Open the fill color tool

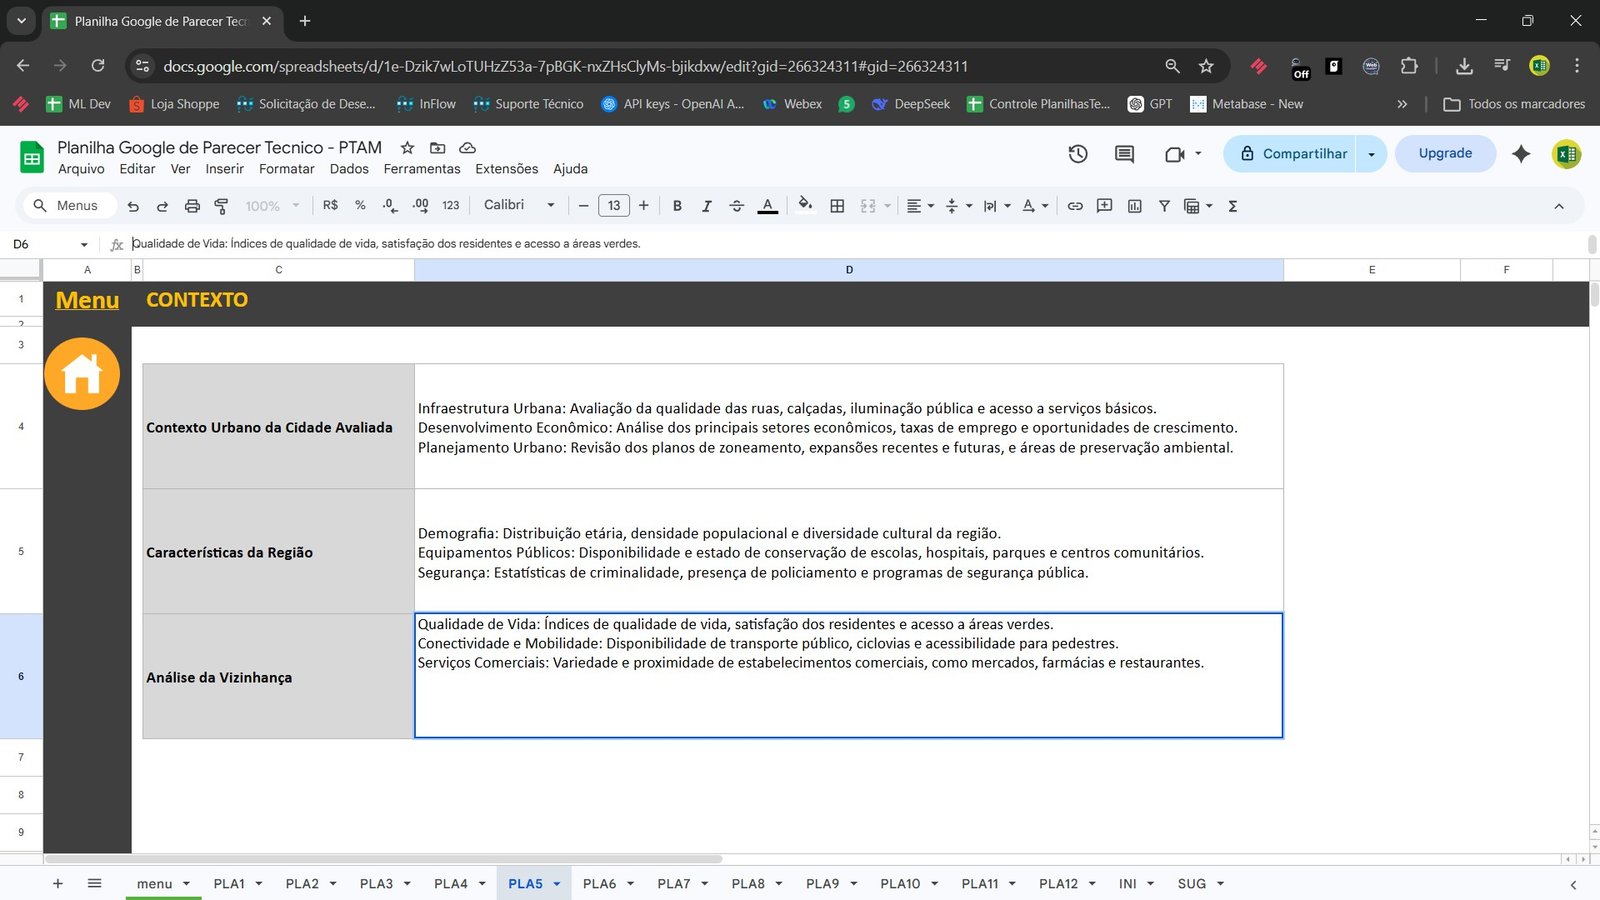[x=806, y=206]
